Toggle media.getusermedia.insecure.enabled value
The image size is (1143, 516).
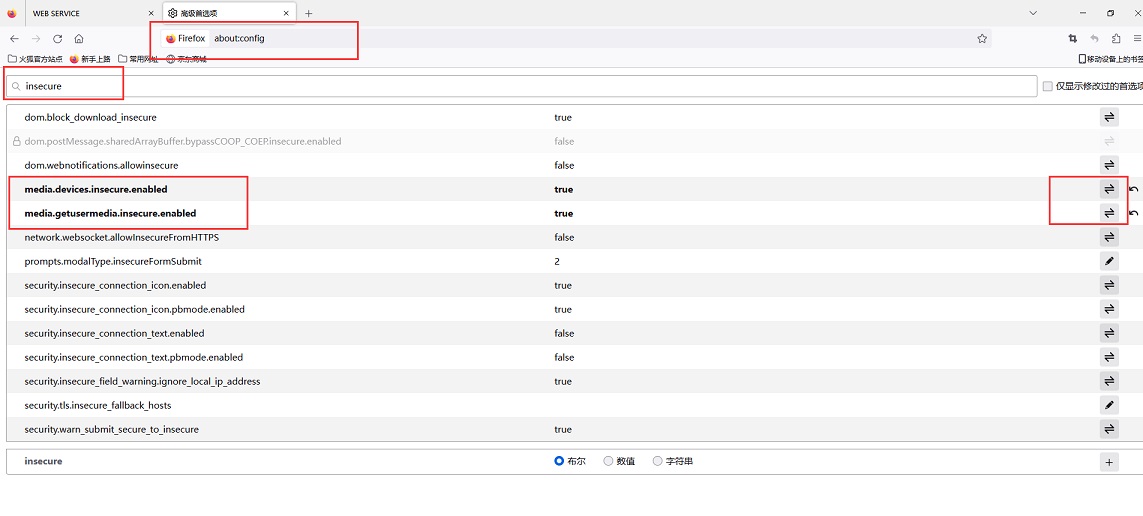[x=1109, y=214]
